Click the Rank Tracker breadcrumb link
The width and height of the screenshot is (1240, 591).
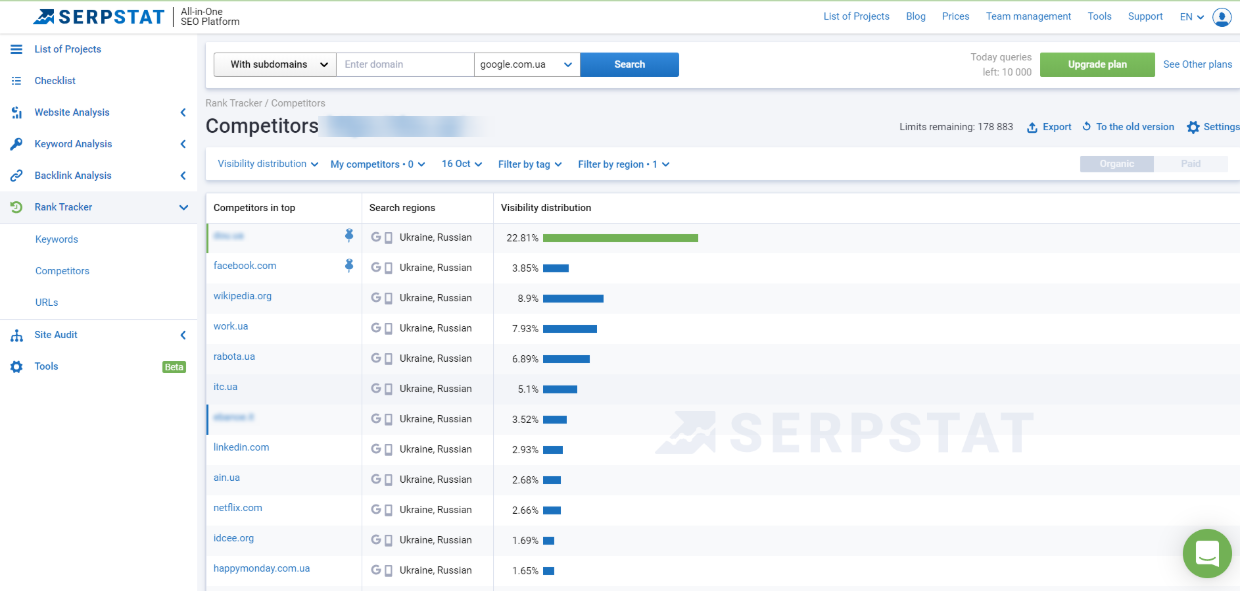234,103
